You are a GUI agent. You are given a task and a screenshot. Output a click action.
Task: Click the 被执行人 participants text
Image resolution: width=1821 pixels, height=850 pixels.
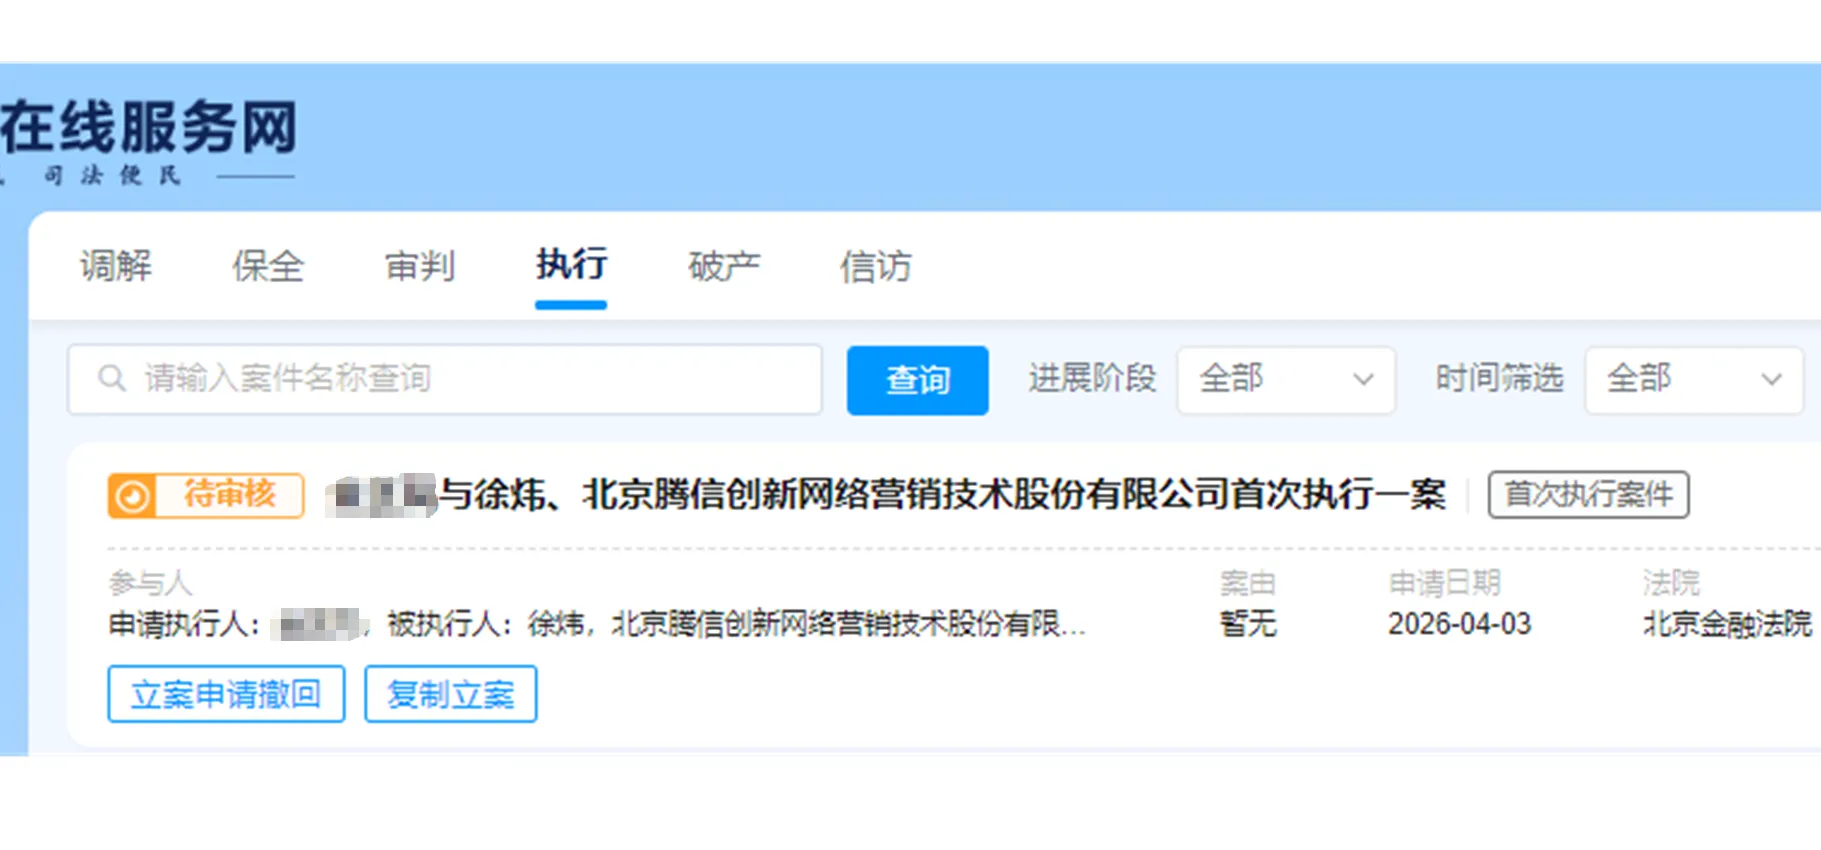click(x=736, y=624)
